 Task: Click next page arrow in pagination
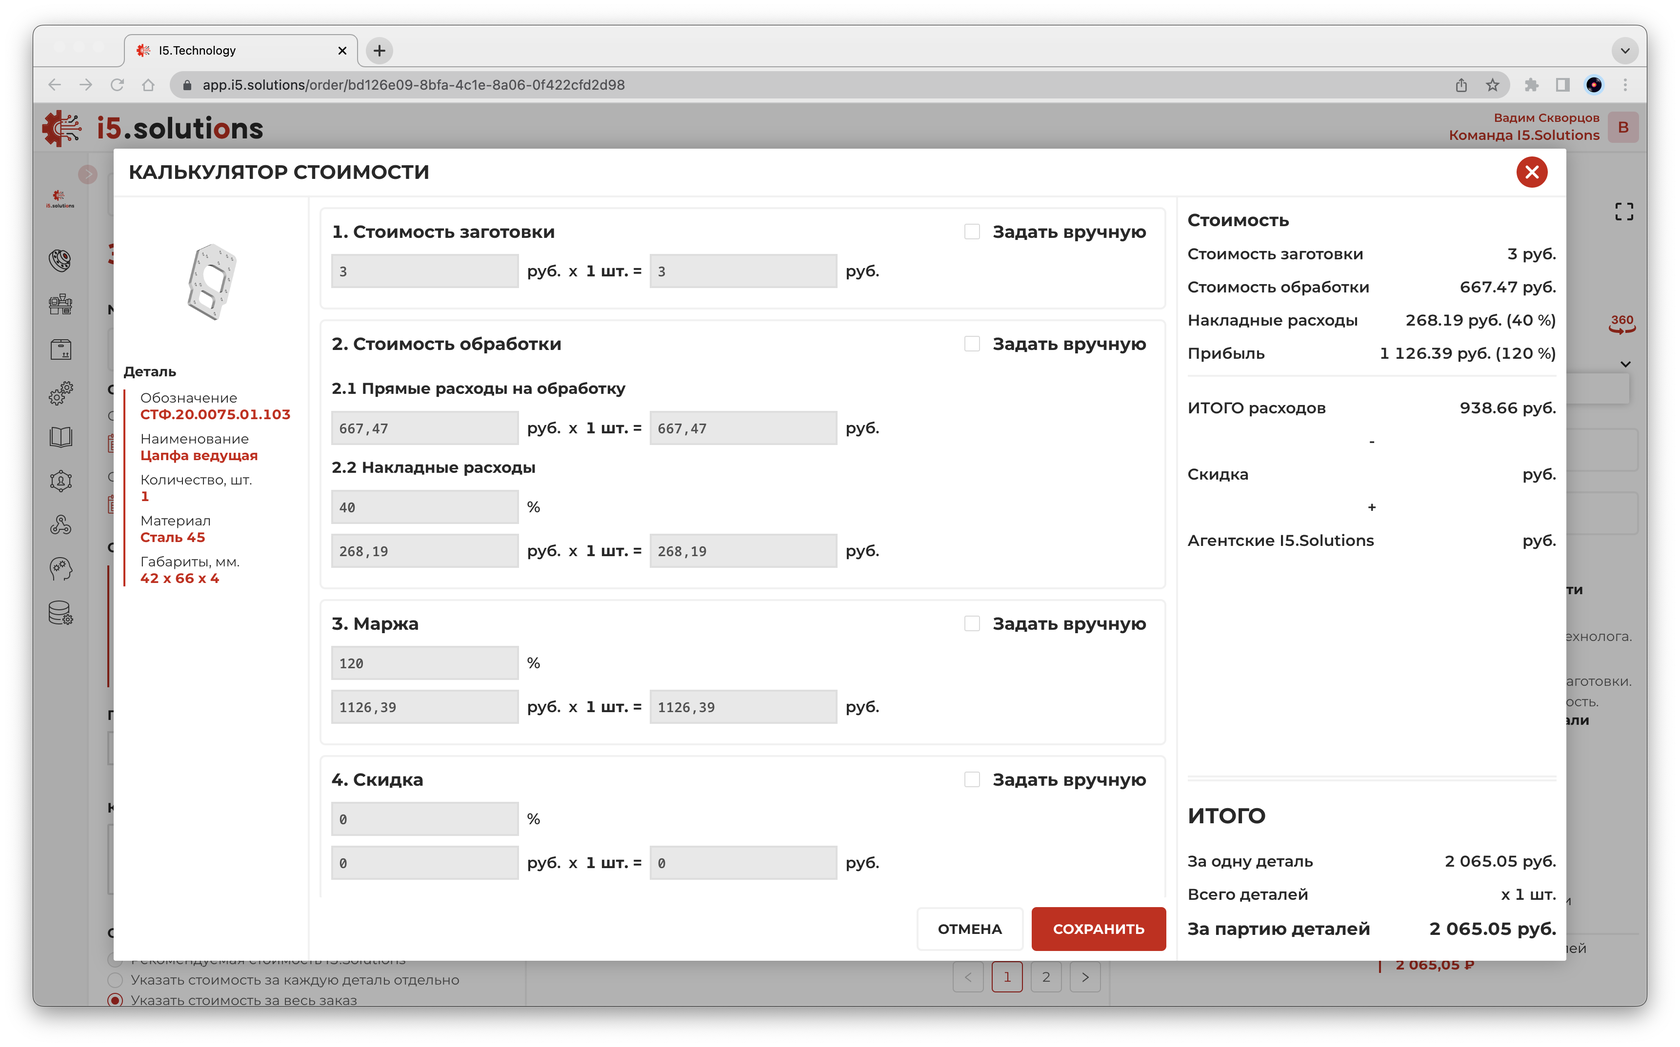(x=1085, y=977)
